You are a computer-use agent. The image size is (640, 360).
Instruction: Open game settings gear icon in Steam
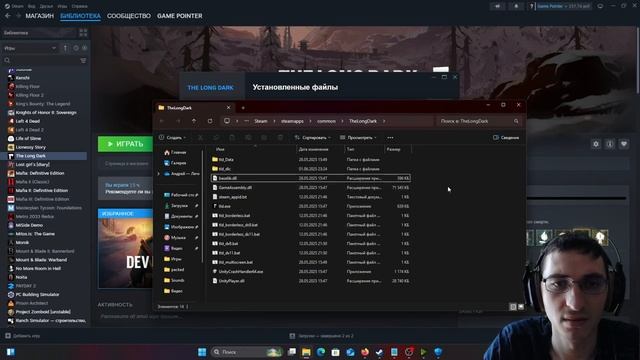pos(596,144)
